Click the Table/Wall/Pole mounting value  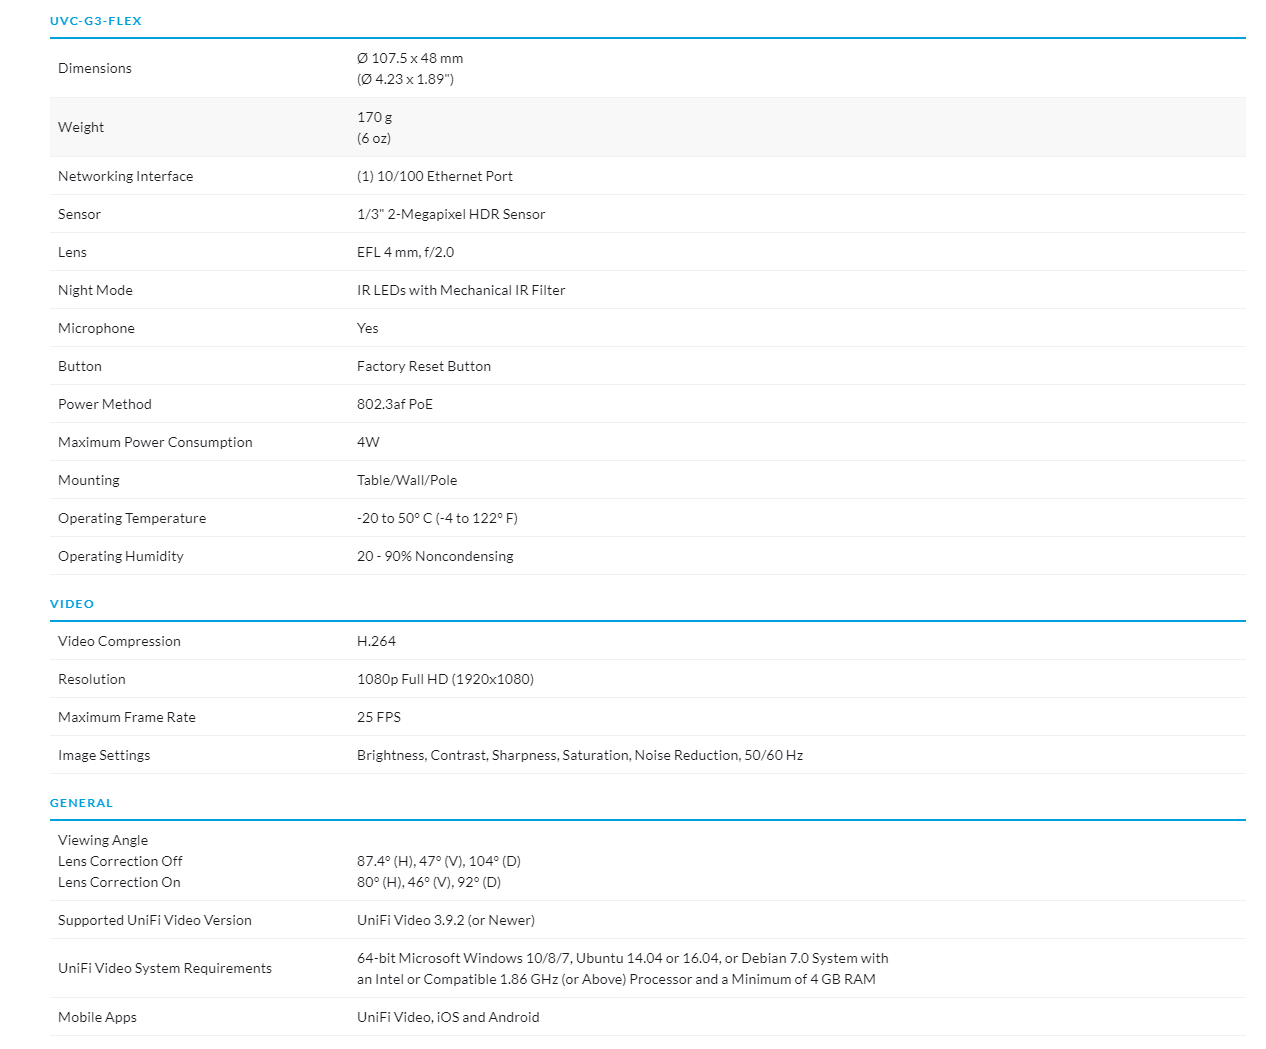[x=407, y=480]
